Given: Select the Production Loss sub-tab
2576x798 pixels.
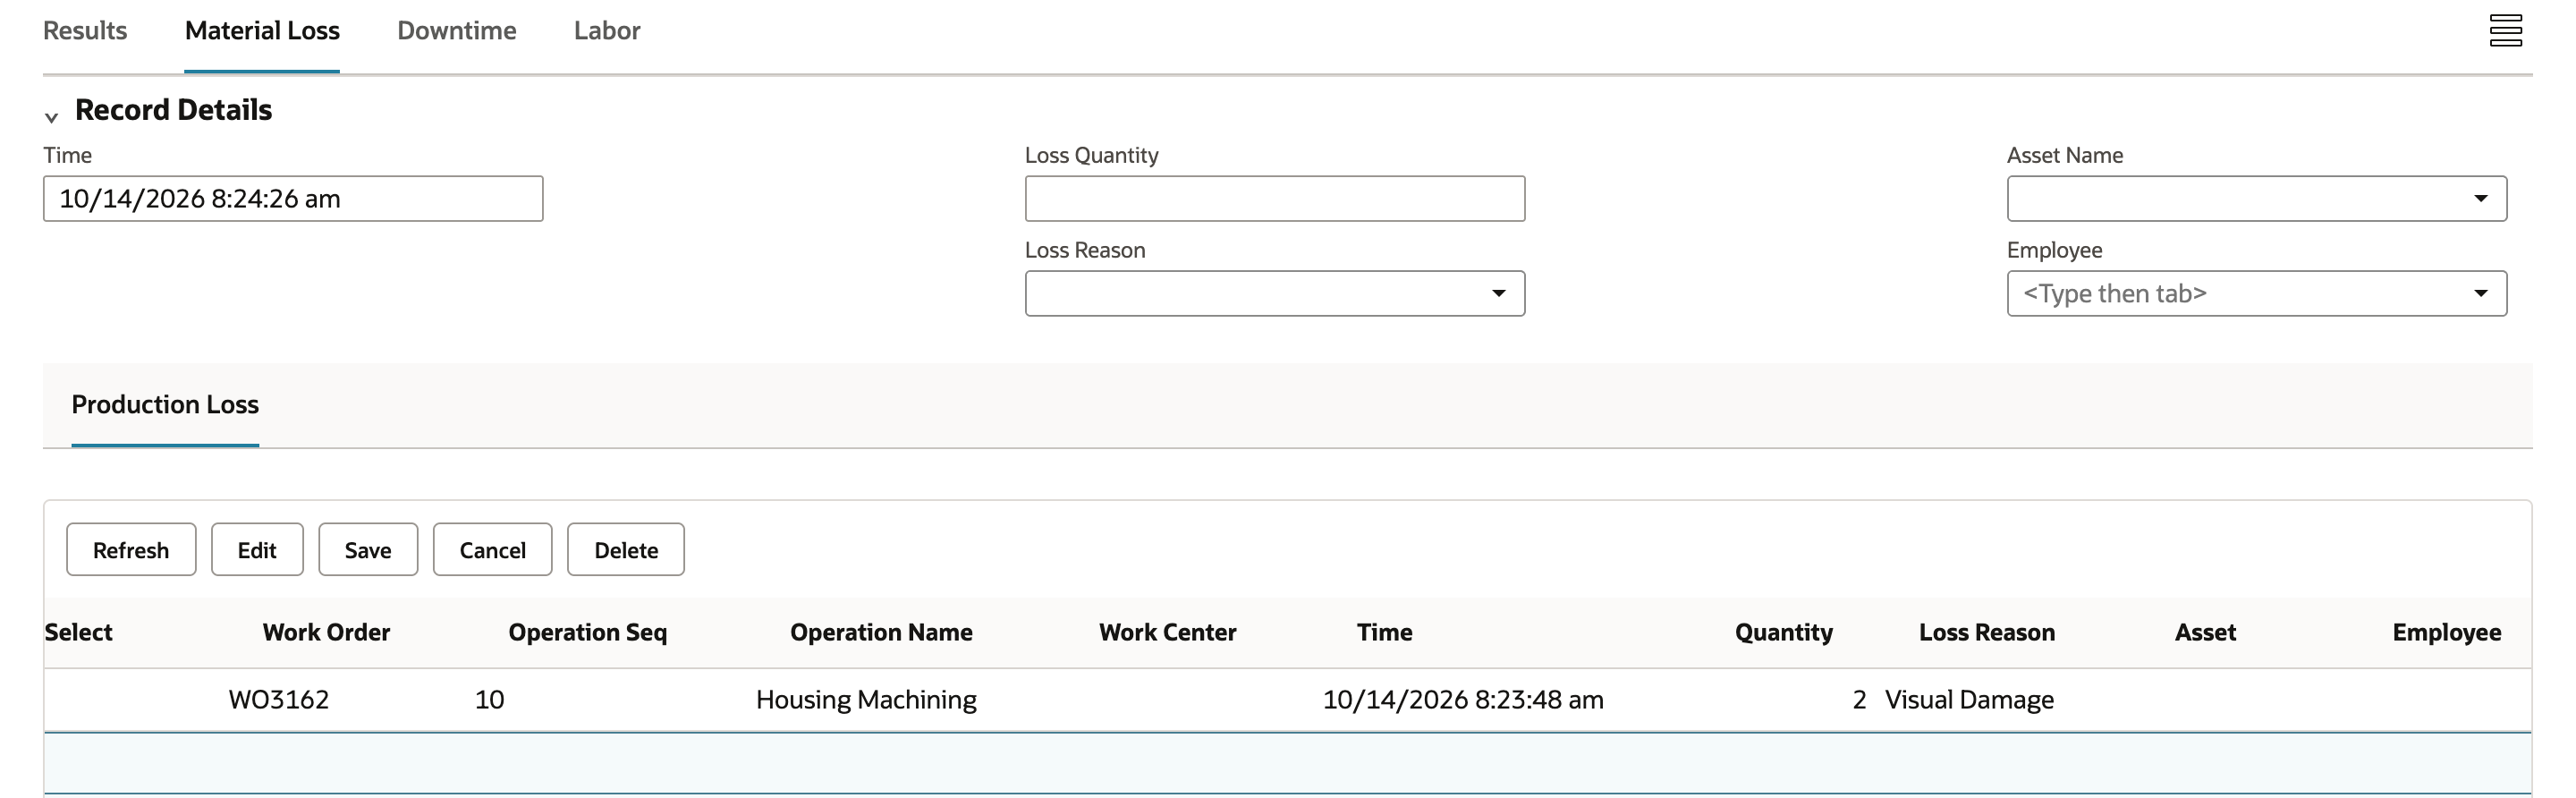Looking at the screenshot, I should [x=165, y=404].
